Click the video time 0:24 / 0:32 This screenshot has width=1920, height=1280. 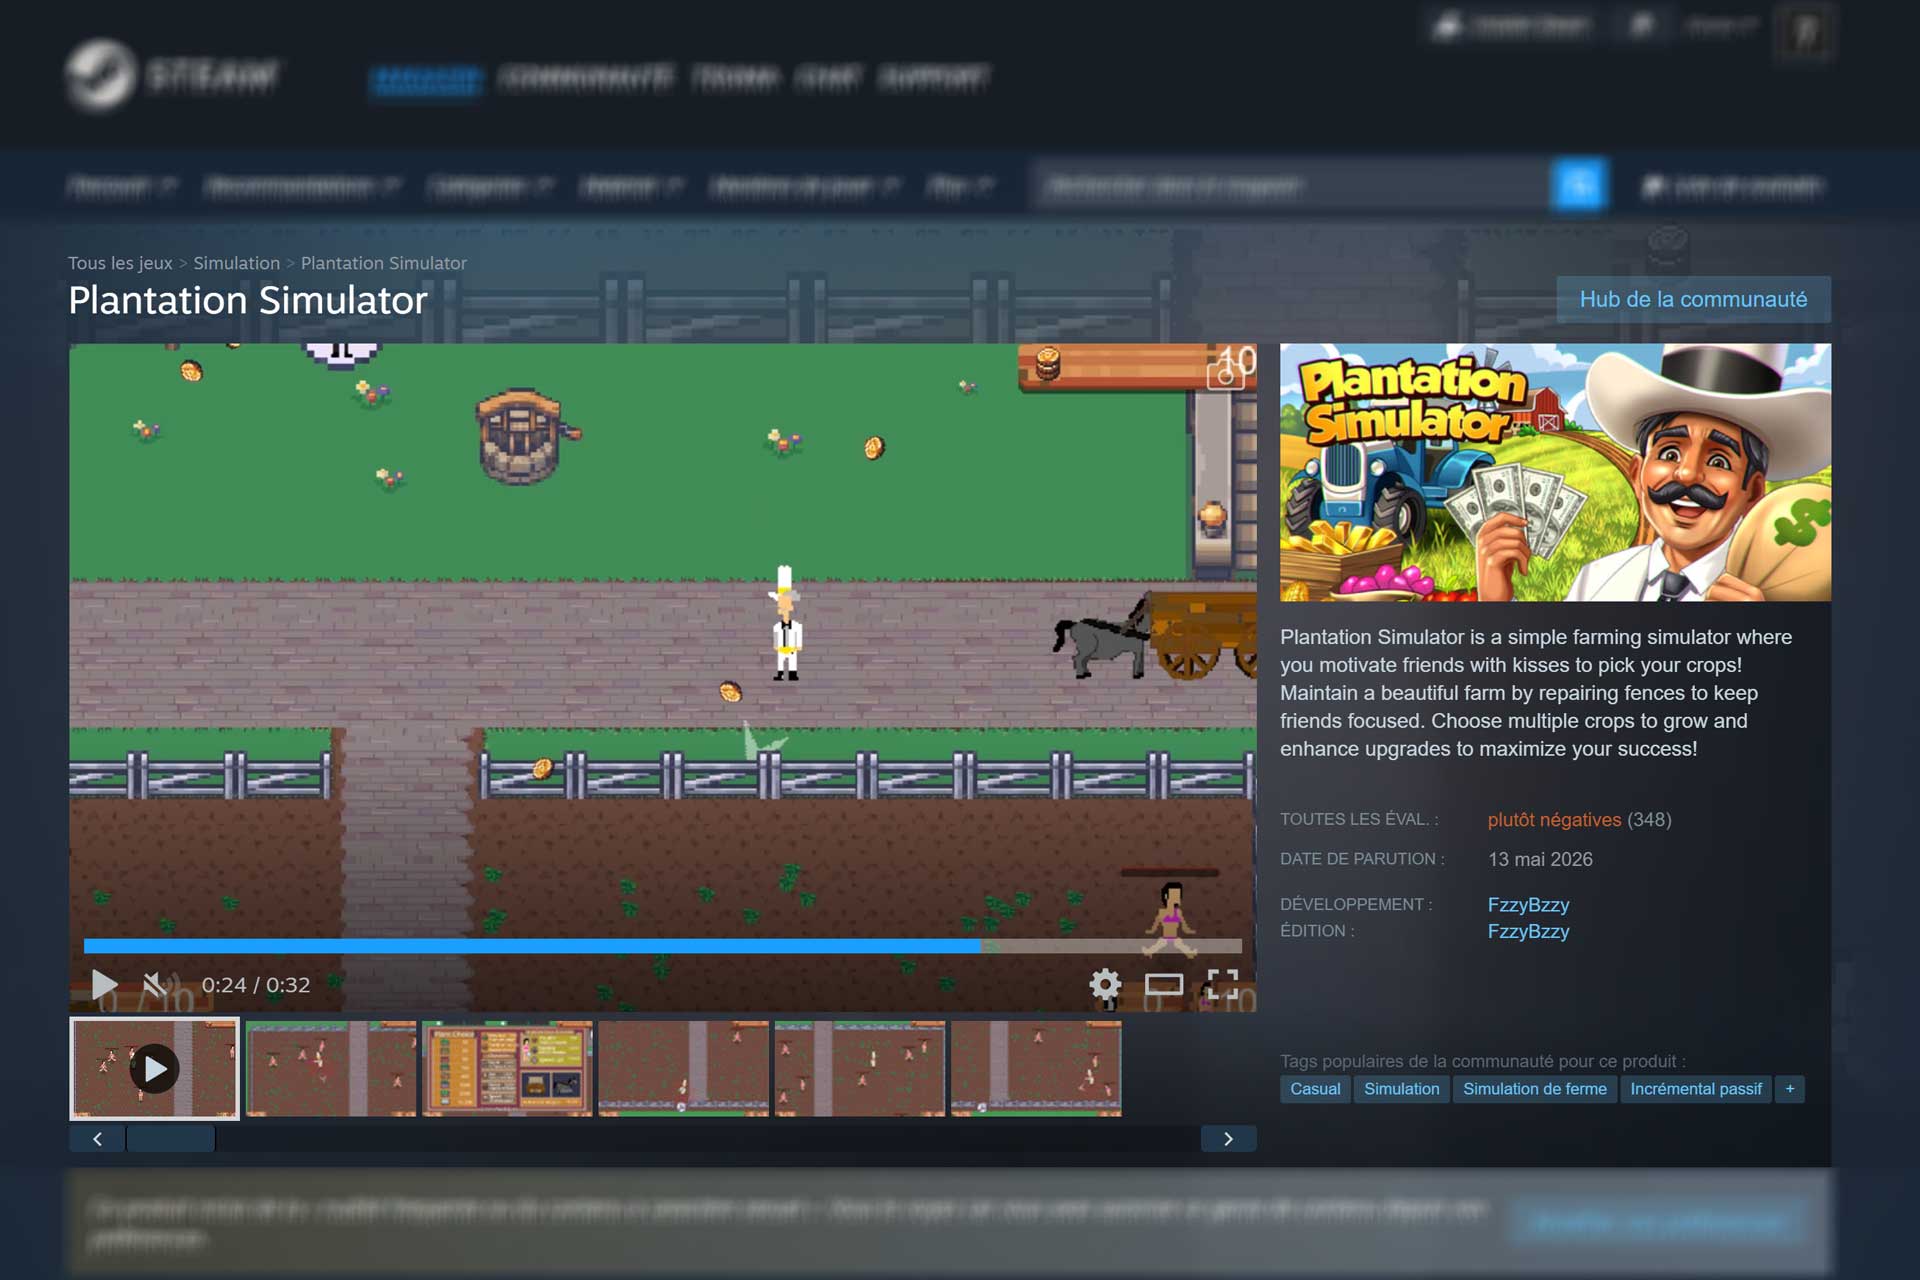256,985
